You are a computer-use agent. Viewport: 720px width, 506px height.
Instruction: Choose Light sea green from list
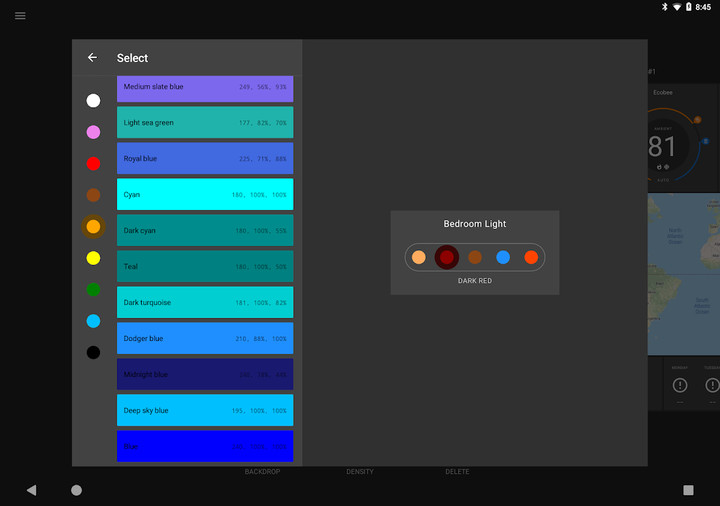click(x=205, y=123)
